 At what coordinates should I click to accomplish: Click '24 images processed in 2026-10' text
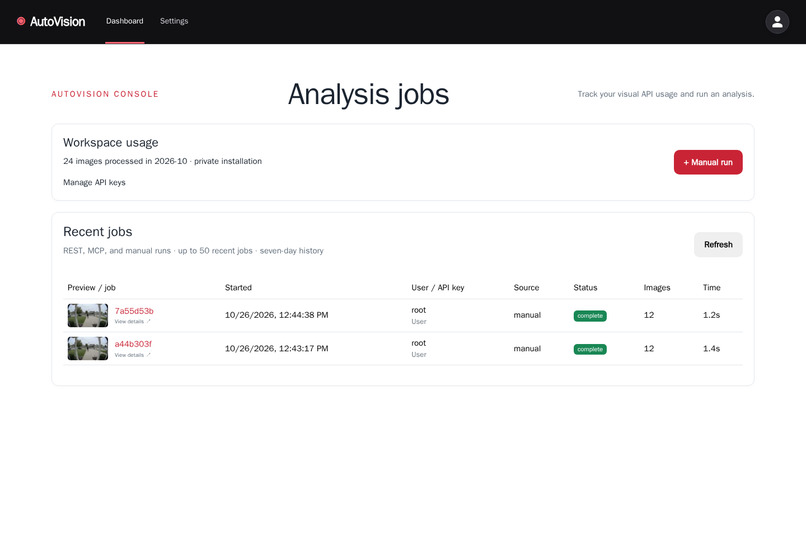[125, 161]
